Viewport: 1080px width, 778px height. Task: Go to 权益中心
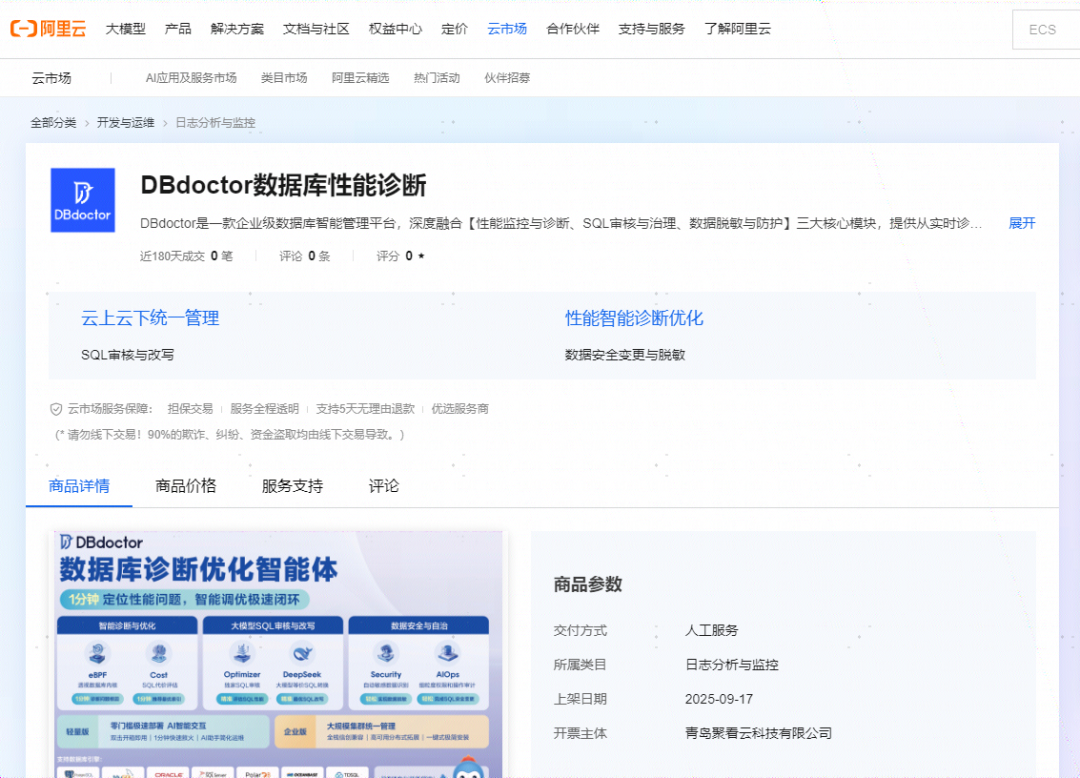click(395, 29)
